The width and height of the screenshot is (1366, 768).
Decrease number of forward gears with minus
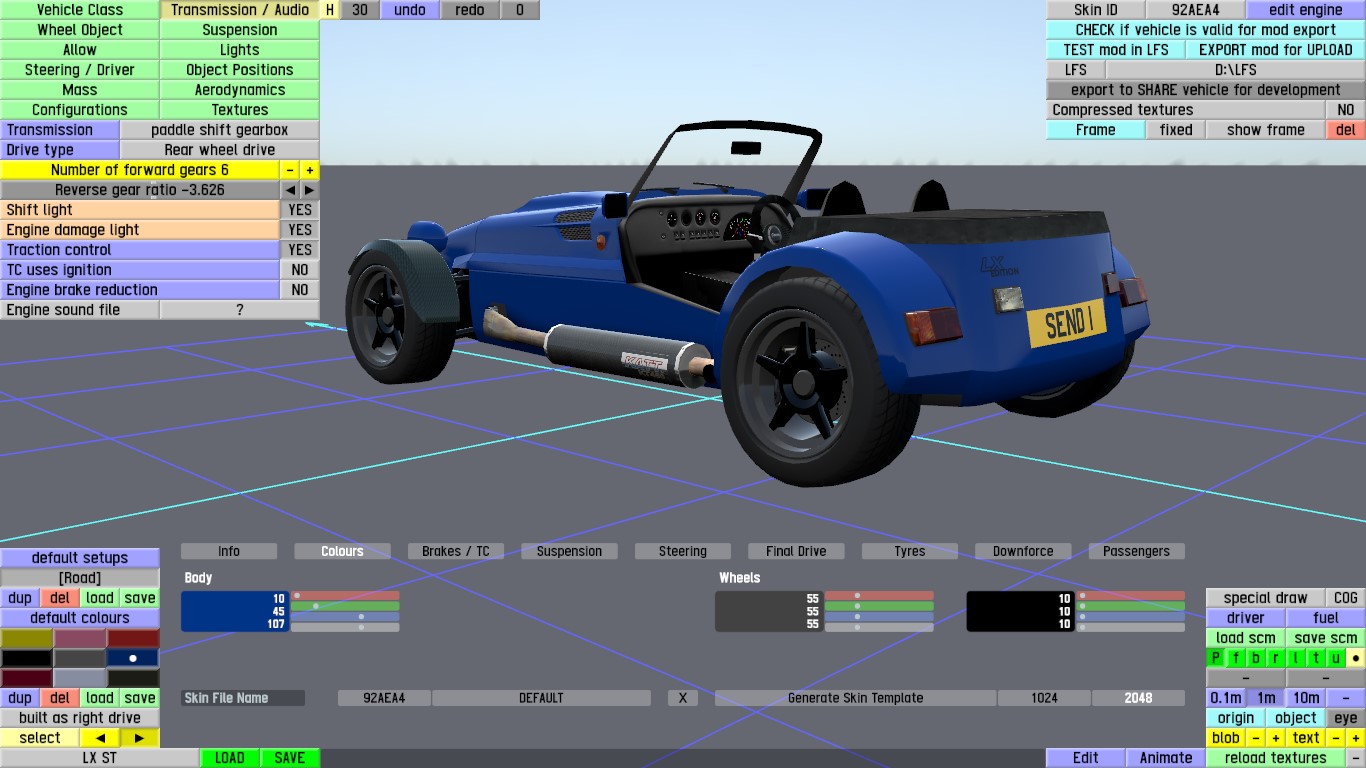click(x=290, y=170)
